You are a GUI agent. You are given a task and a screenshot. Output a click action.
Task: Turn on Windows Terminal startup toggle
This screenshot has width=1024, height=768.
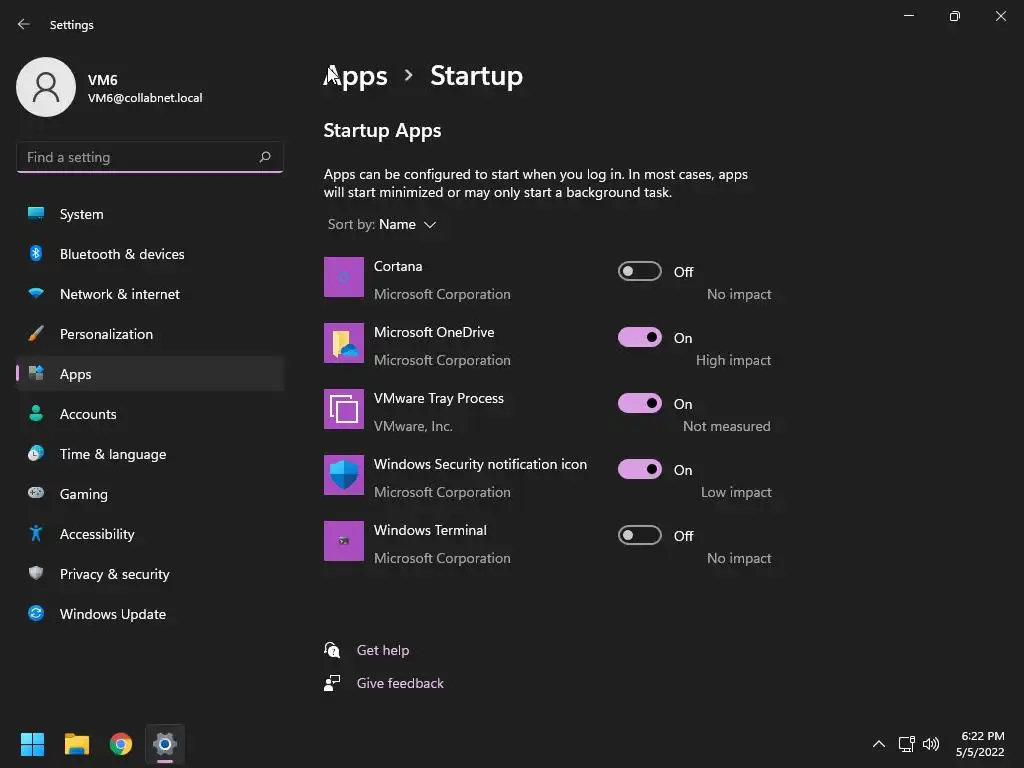coord(640,535)
